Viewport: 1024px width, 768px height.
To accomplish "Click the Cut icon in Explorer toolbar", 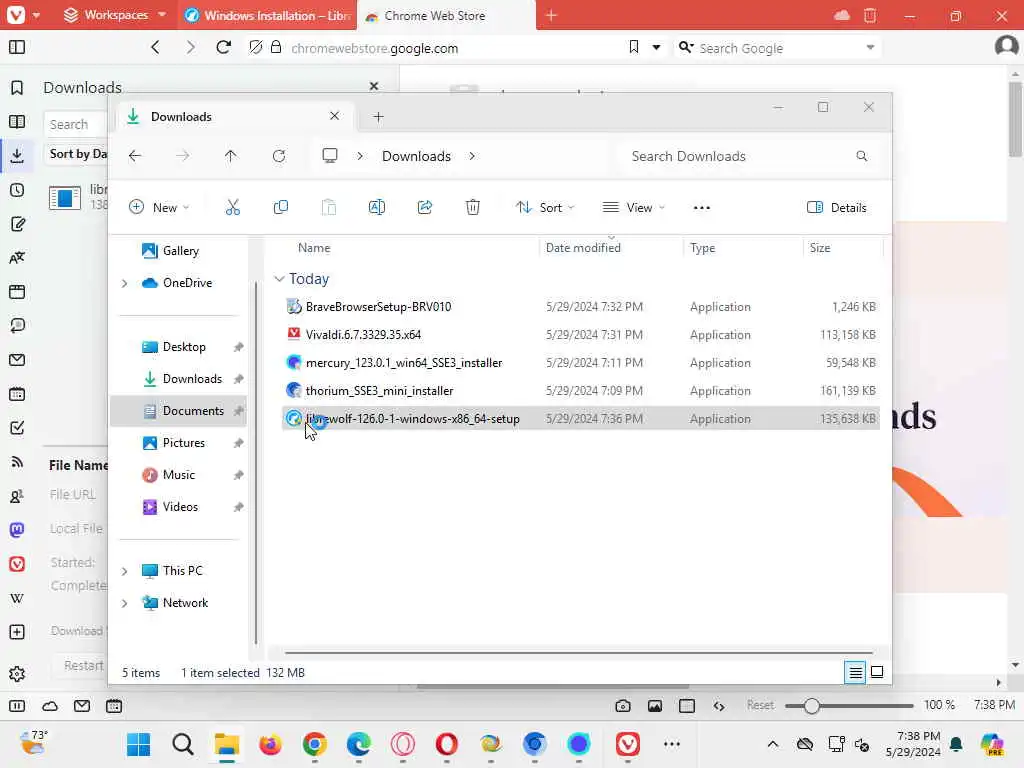I will pyautogui.click(x=232, y=208).
